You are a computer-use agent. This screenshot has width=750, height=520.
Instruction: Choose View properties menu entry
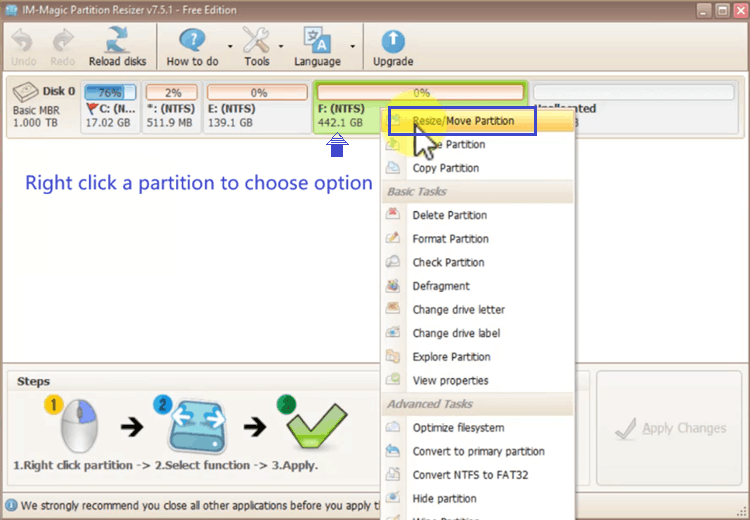pos(478,380)
